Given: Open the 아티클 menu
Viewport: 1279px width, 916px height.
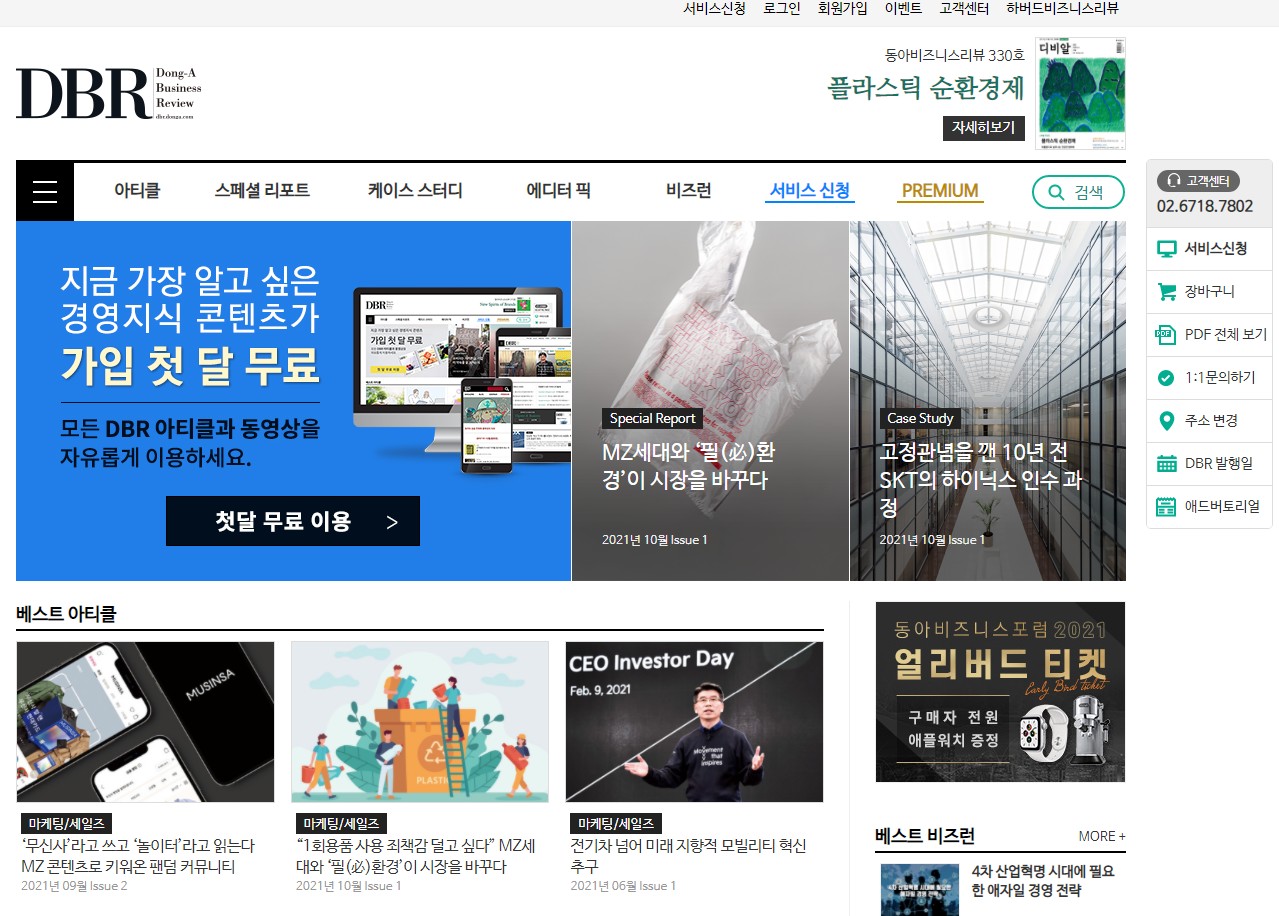Looking at the screenshot, I should coord(137,191).
